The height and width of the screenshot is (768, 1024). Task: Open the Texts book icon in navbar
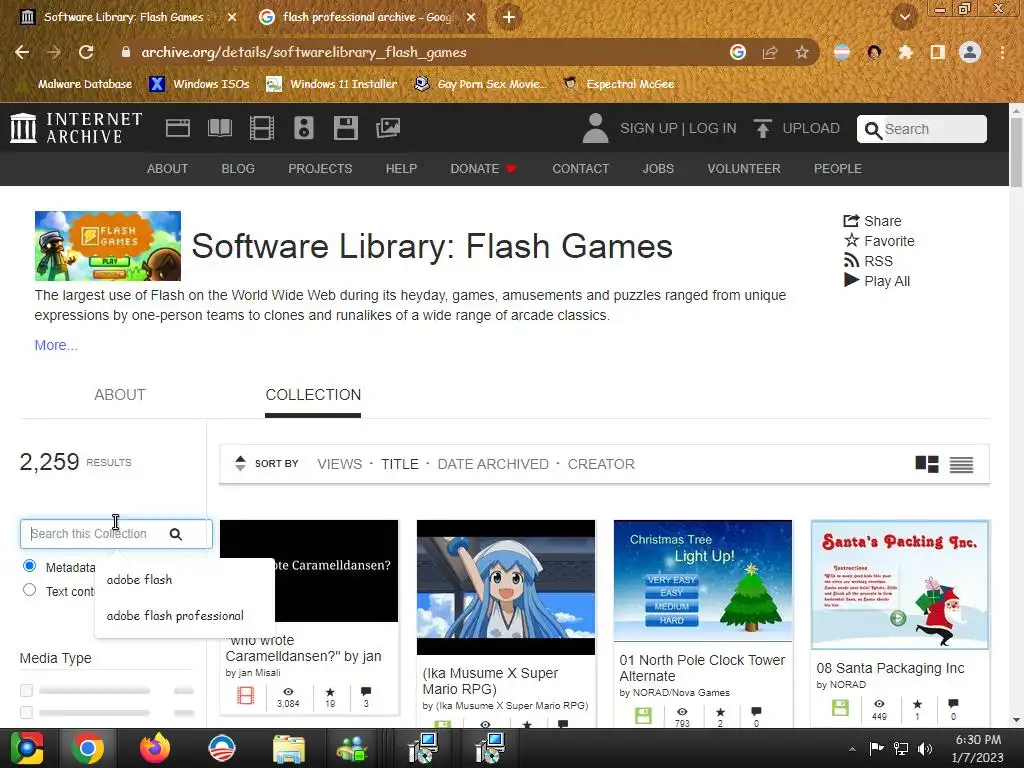(x=219, y=128)
